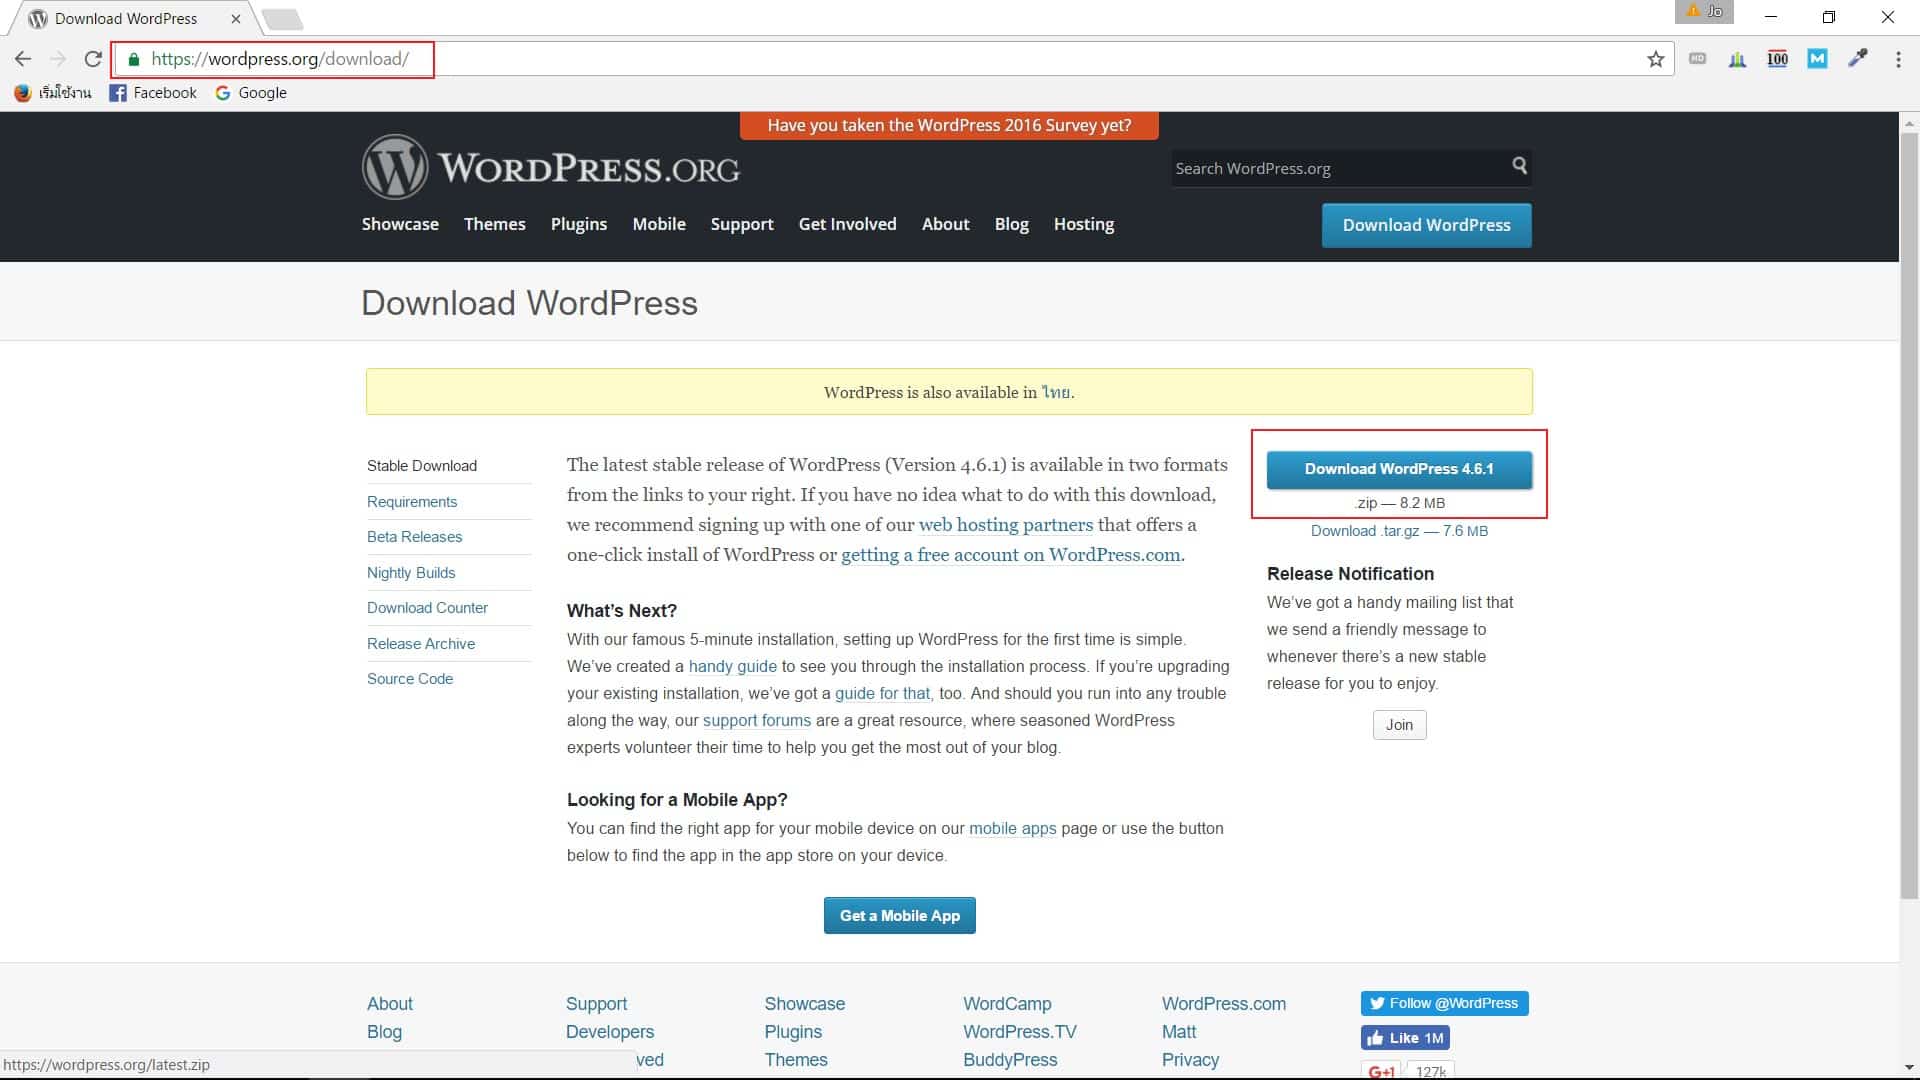Open the footer WordPress.TV link
Image resolution: width=1920 pixels, height=1080 pixels.
pos(1020,1032)
